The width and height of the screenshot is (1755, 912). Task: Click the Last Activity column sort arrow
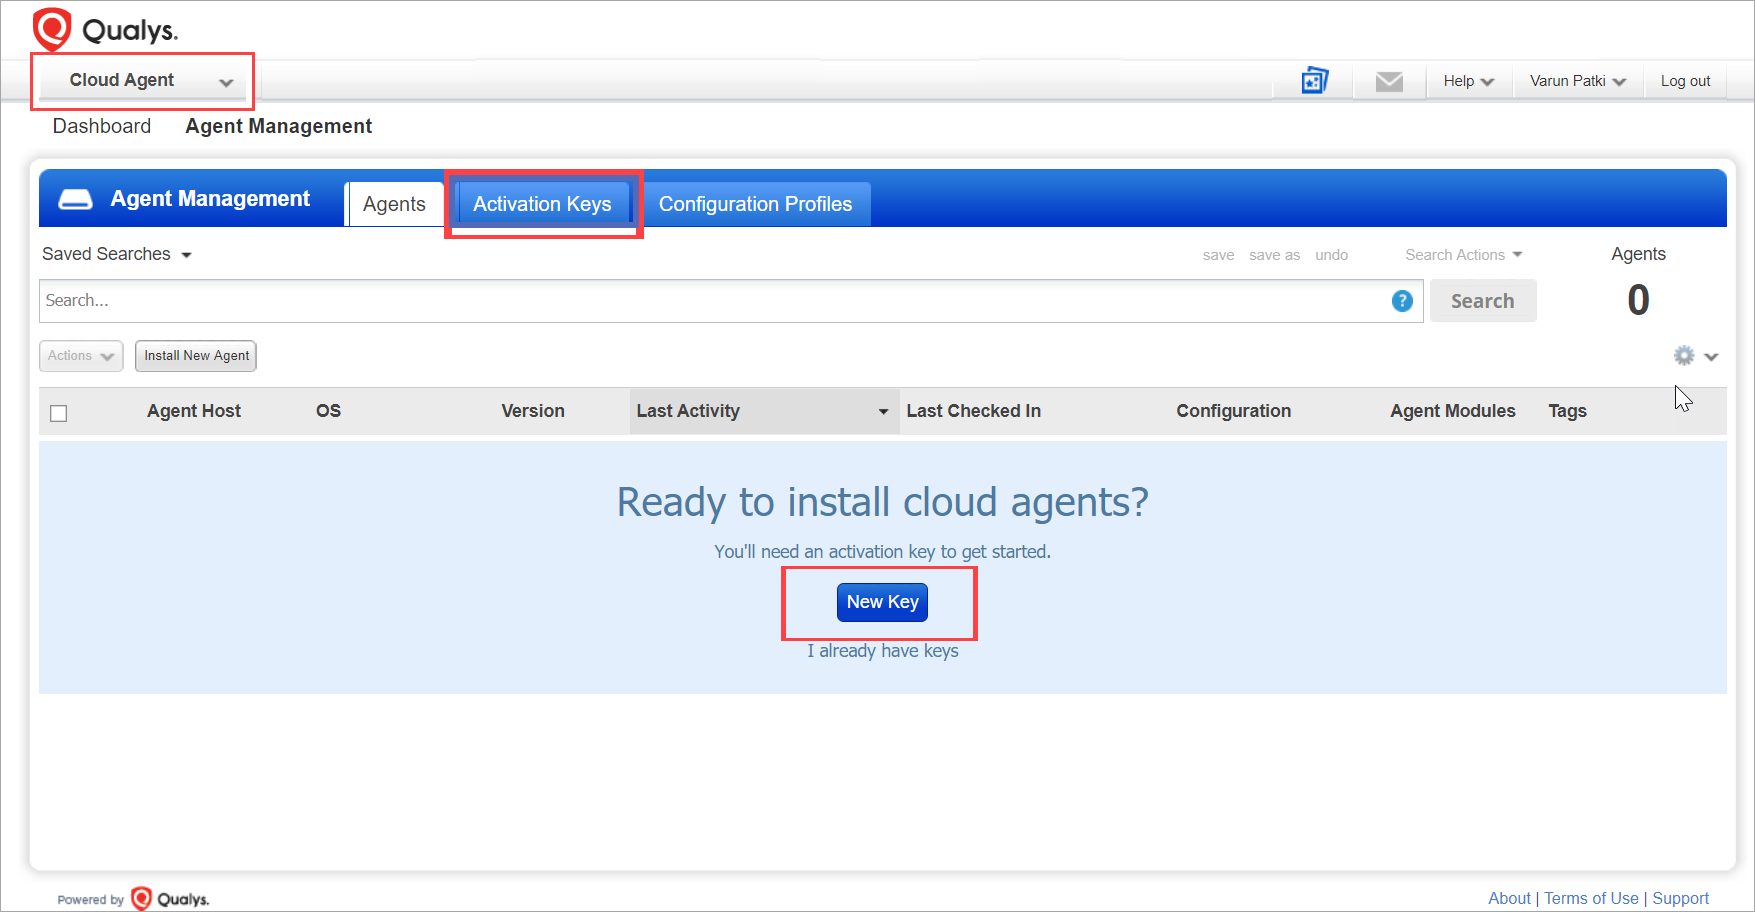883,412
